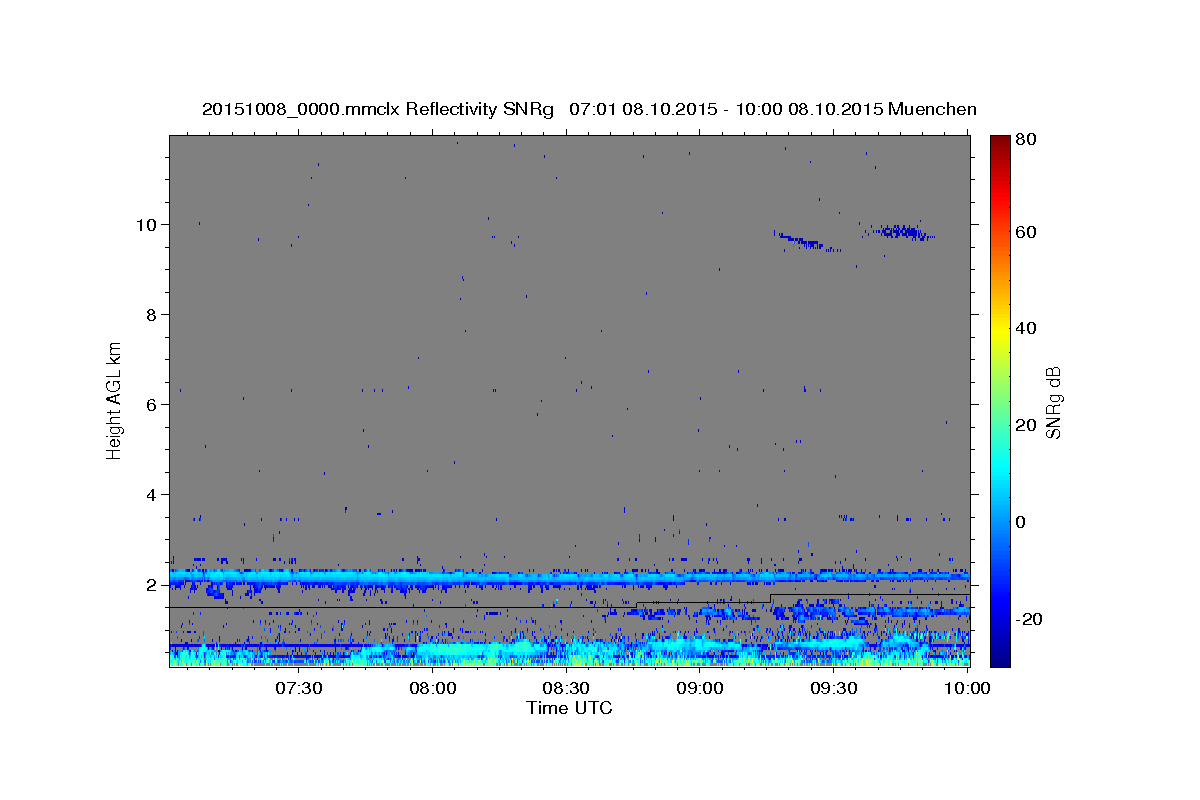1200x800 pixels.
Task: Click the 'Muenchen' location text in title
Action: coord(930,109)
